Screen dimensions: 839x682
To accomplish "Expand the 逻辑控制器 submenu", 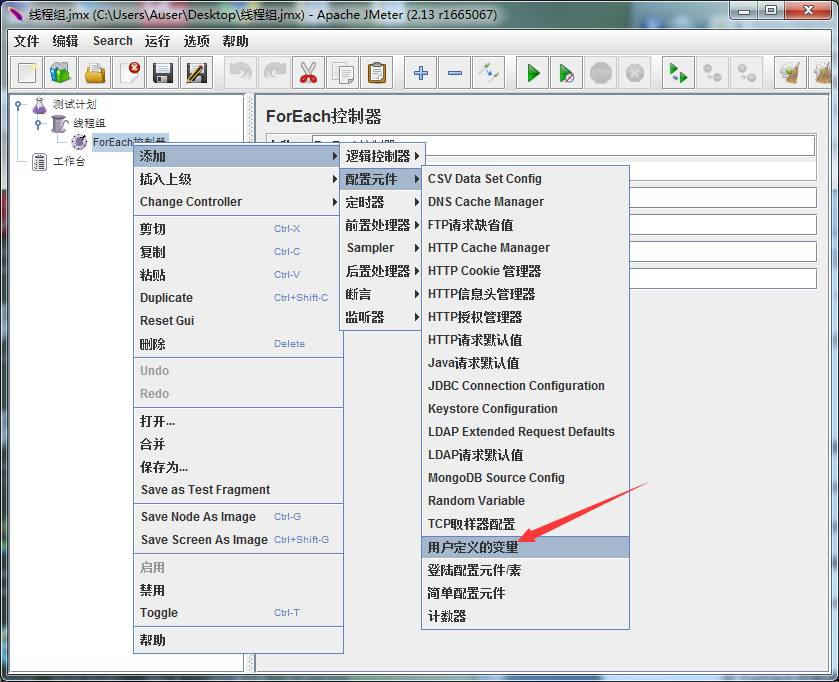I will coord(382,156).
